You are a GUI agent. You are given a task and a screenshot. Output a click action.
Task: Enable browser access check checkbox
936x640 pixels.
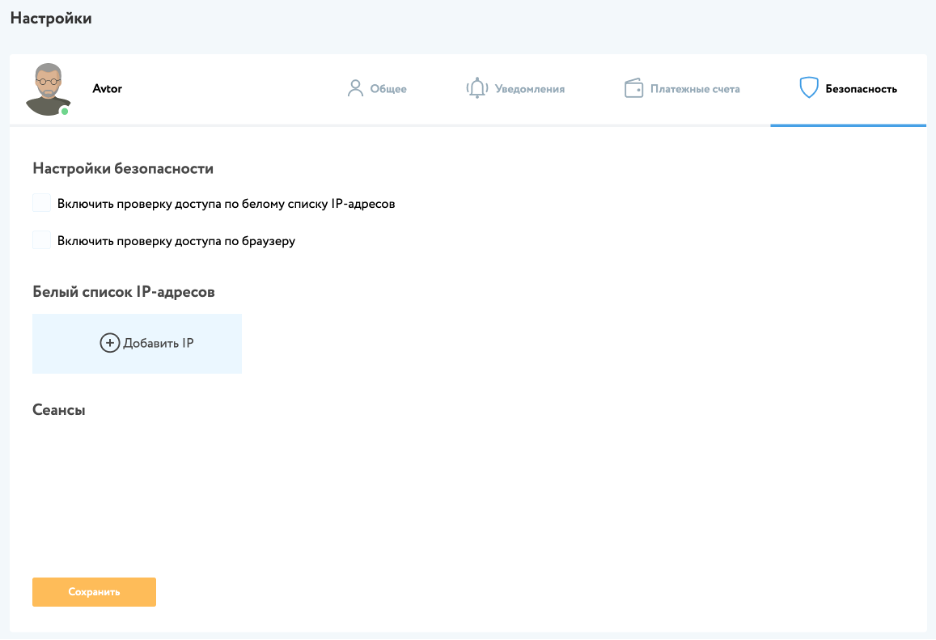tap(41, 240)
